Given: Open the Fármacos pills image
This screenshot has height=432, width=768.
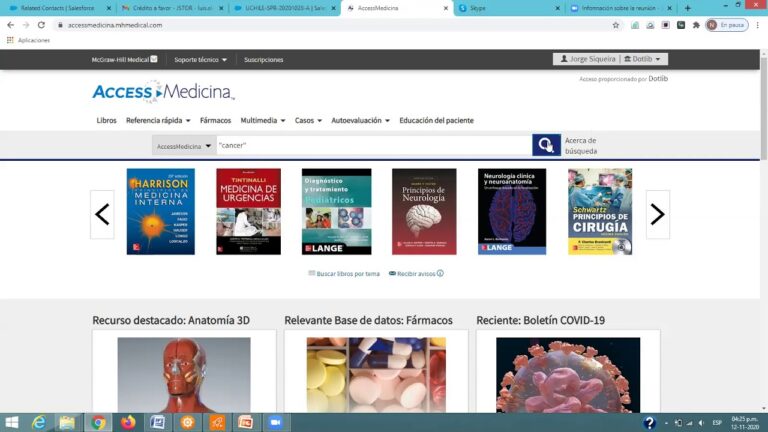Looking at the screenshot, I should tap(376, 375).
